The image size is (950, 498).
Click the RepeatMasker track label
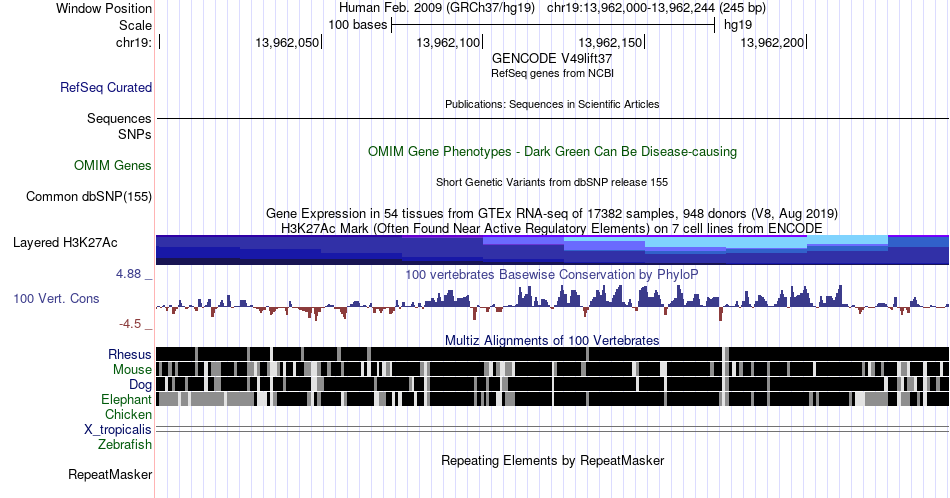click(110, 474)
